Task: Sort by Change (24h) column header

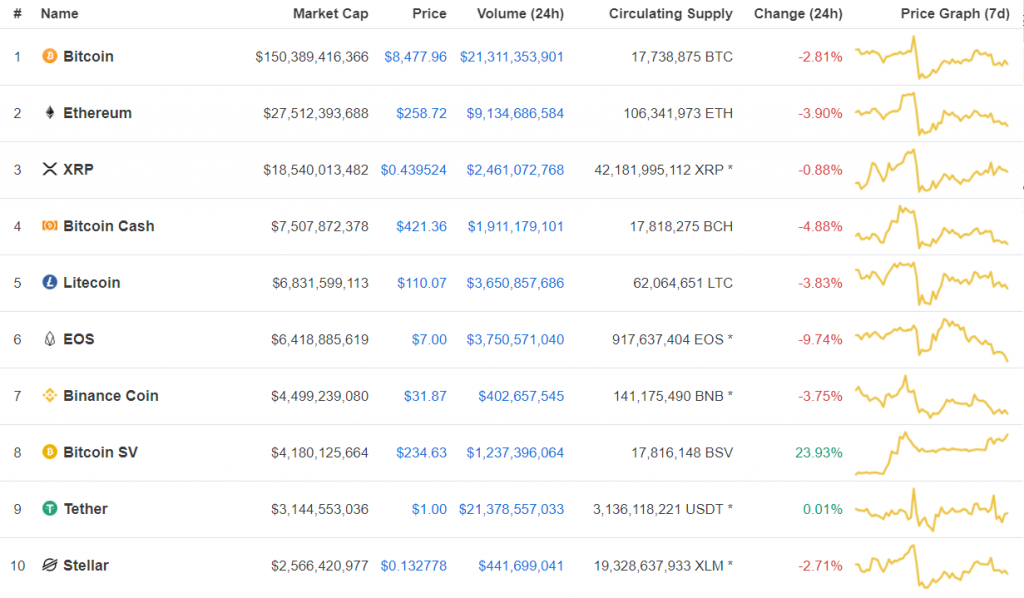Action: pos(798,14)
